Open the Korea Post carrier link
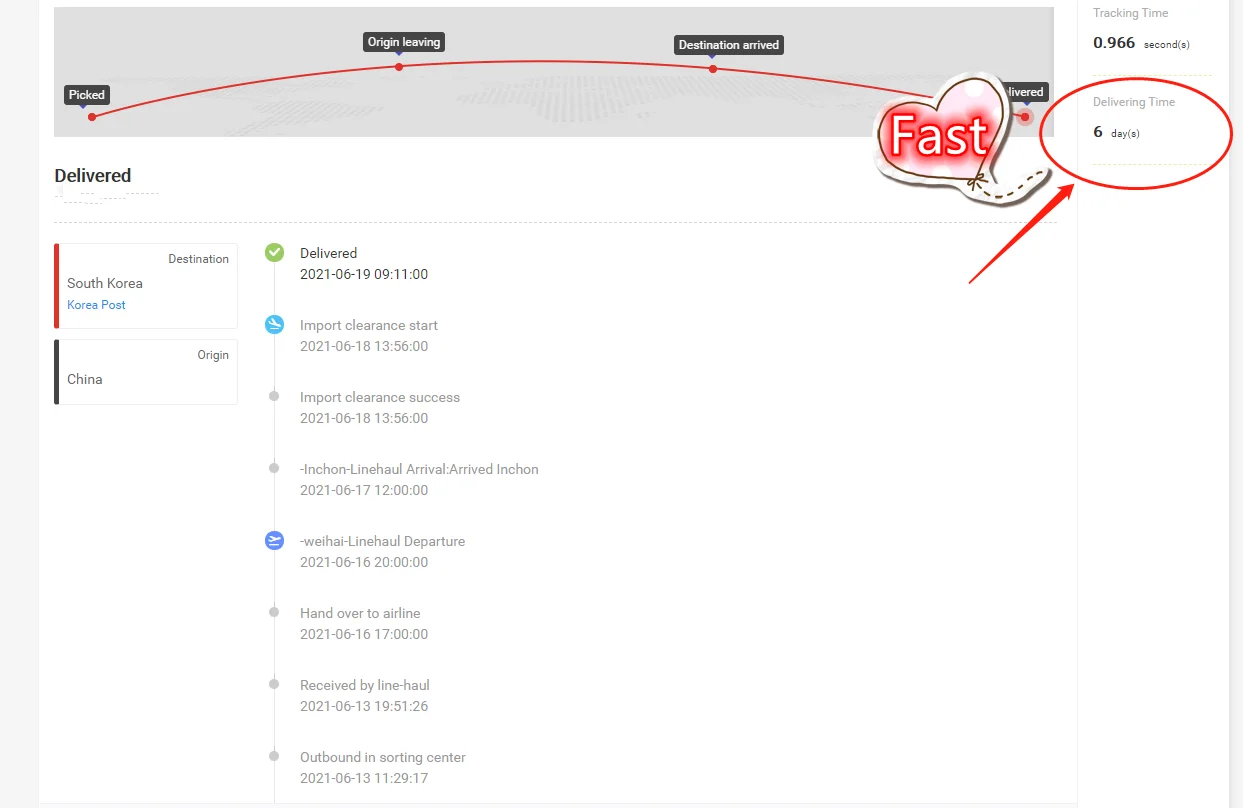Image resolution: width=1243 pixels, height=808 pixels. point(96,305)
